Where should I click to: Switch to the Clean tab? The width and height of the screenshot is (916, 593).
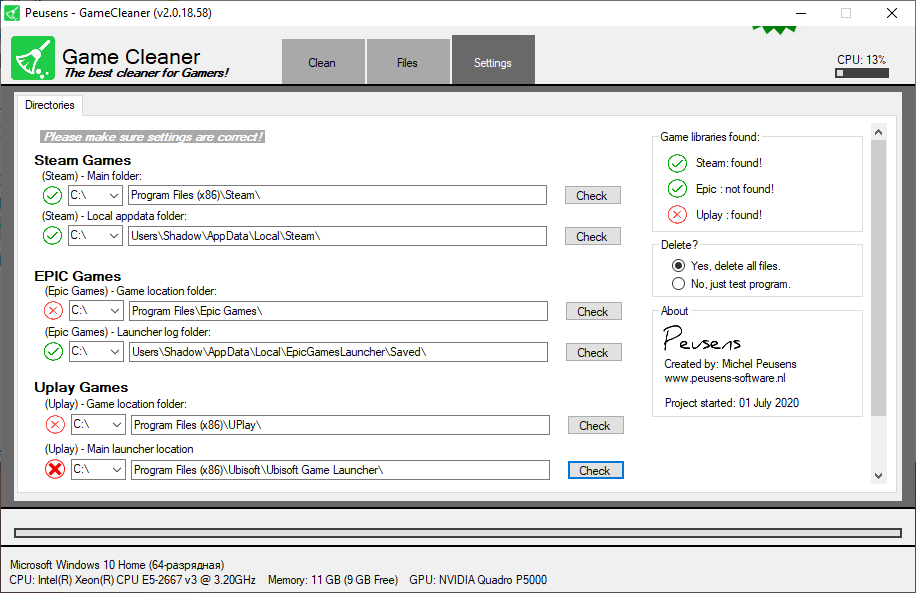(x=323, y=62)
